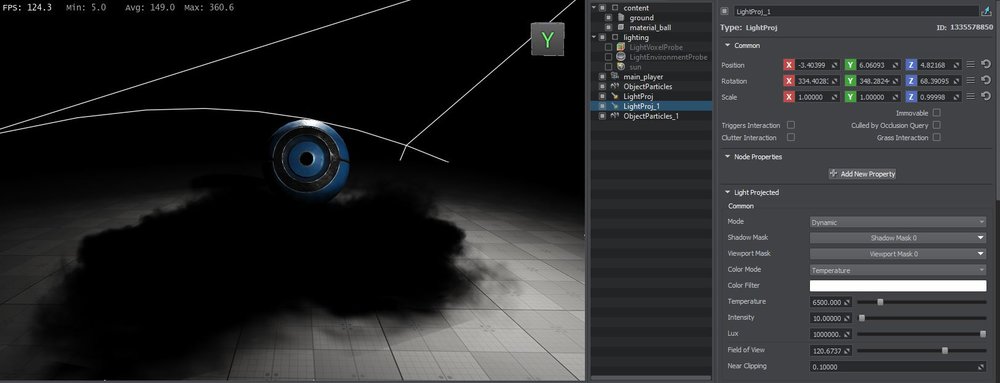Select the main_player node in the tree

tap(643, 76)
